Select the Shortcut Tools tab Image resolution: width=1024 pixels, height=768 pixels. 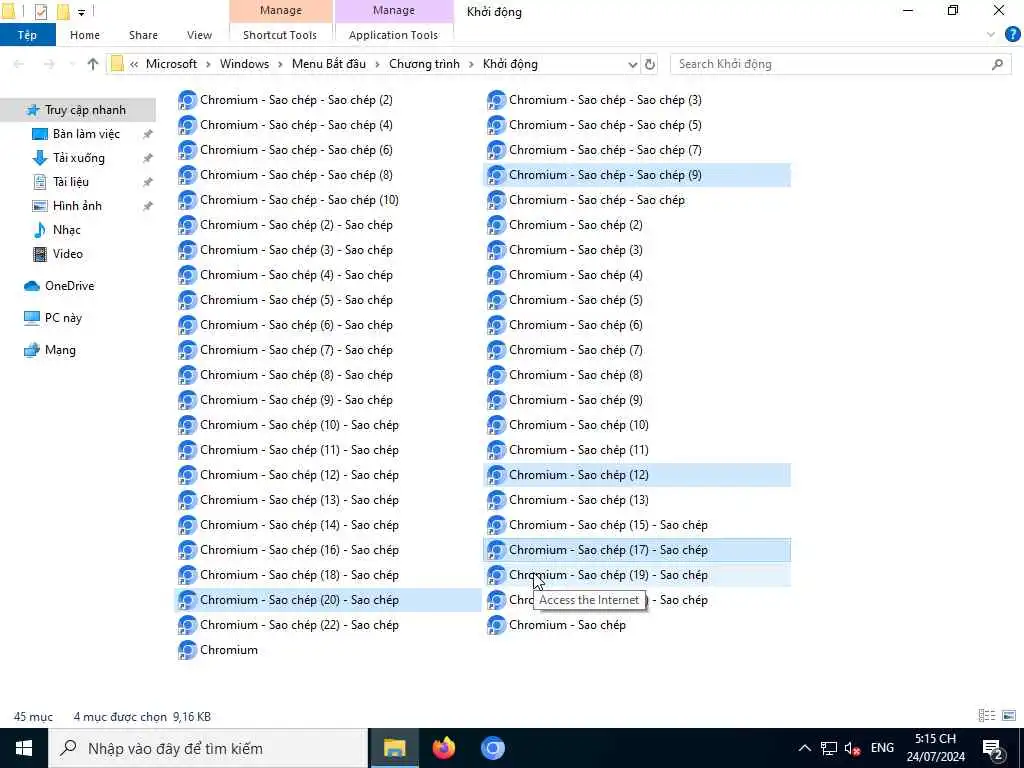click(x=280, y=35)
